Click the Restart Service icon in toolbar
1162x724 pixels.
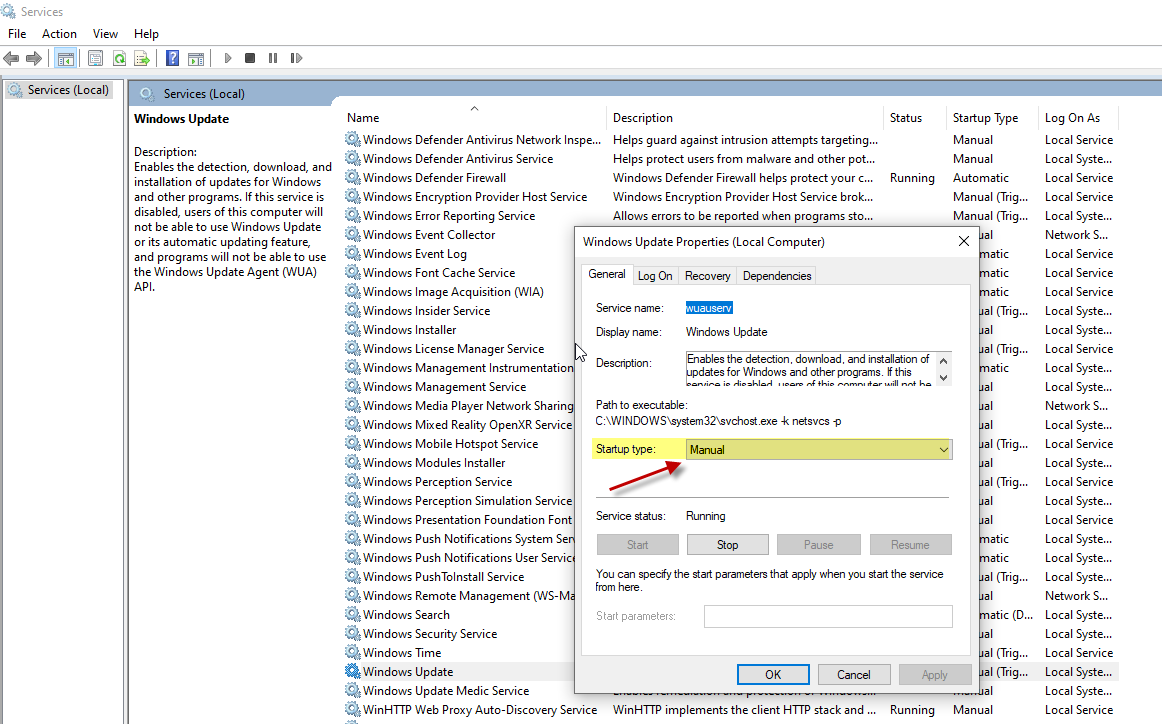coord(296,59)
